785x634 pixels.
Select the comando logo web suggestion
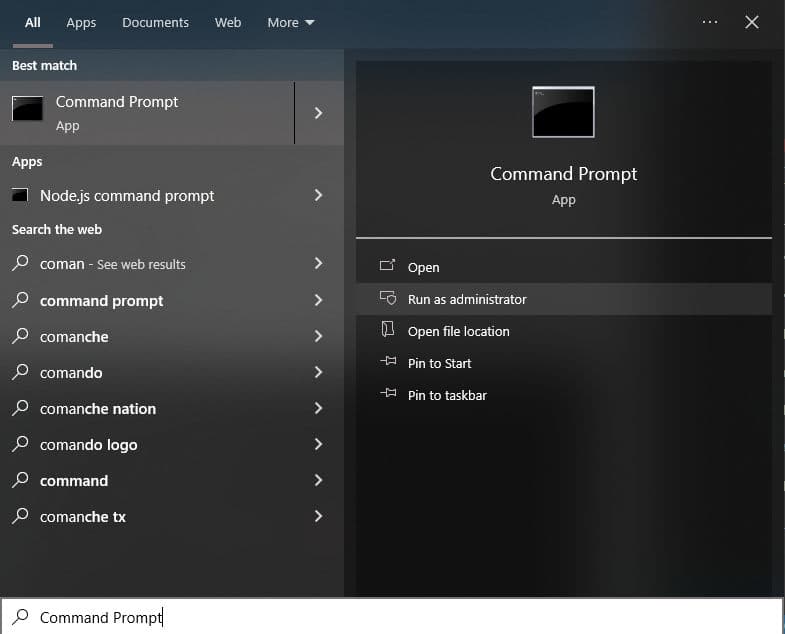point(89,445)
